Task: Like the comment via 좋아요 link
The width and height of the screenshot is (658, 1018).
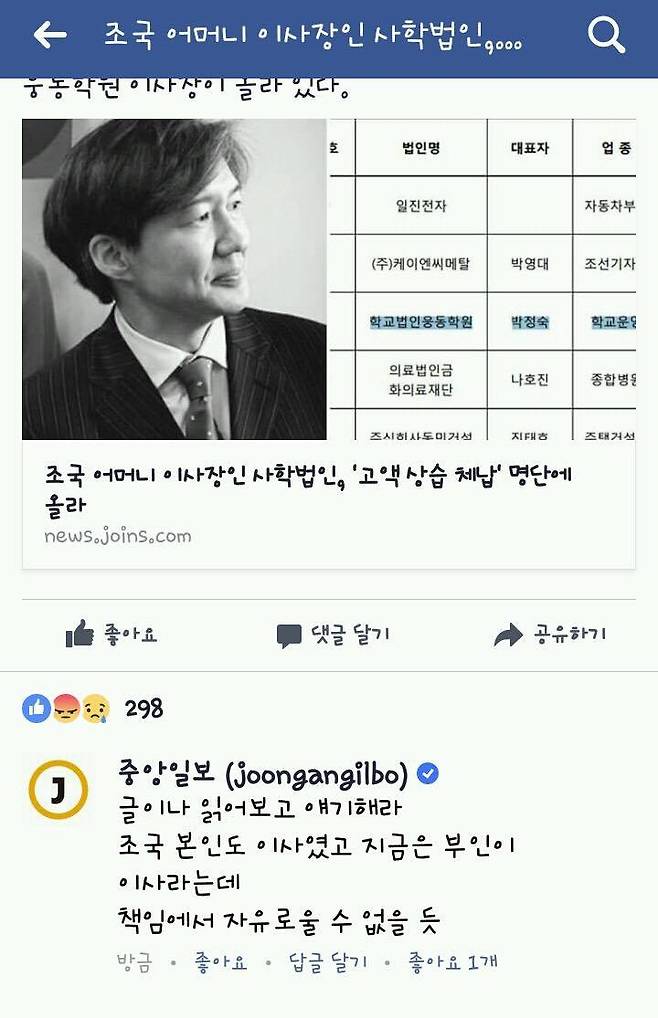Action: pos(221,962)
